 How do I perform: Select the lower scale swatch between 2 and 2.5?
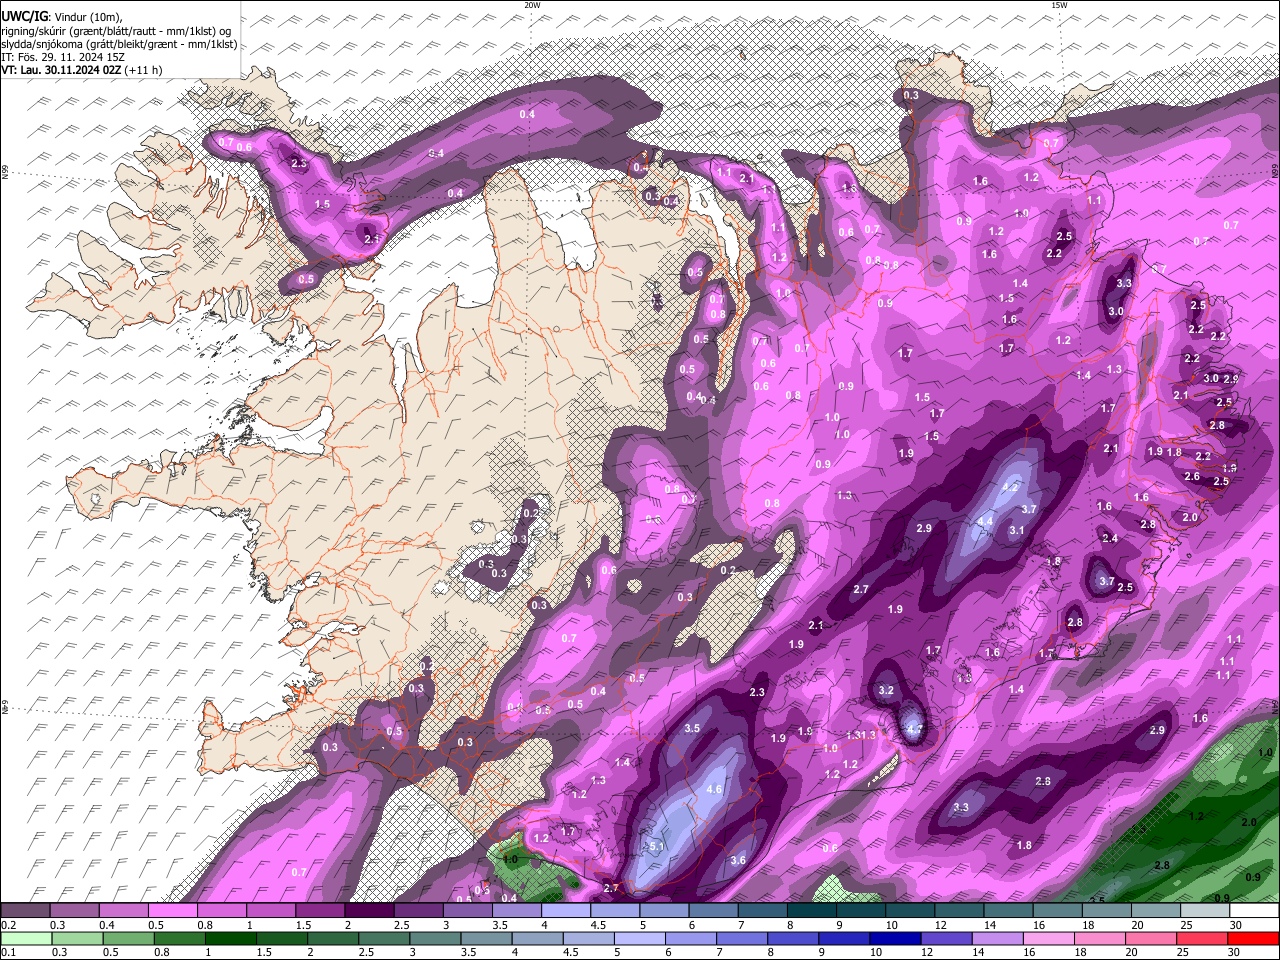point(333,938)
